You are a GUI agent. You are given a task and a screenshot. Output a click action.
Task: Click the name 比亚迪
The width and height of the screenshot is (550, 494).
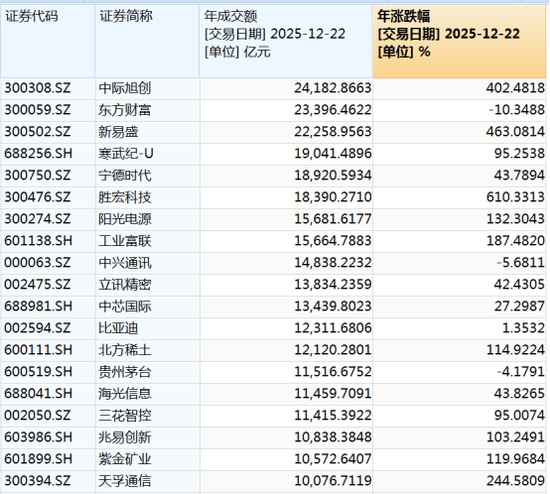[118, 328]
